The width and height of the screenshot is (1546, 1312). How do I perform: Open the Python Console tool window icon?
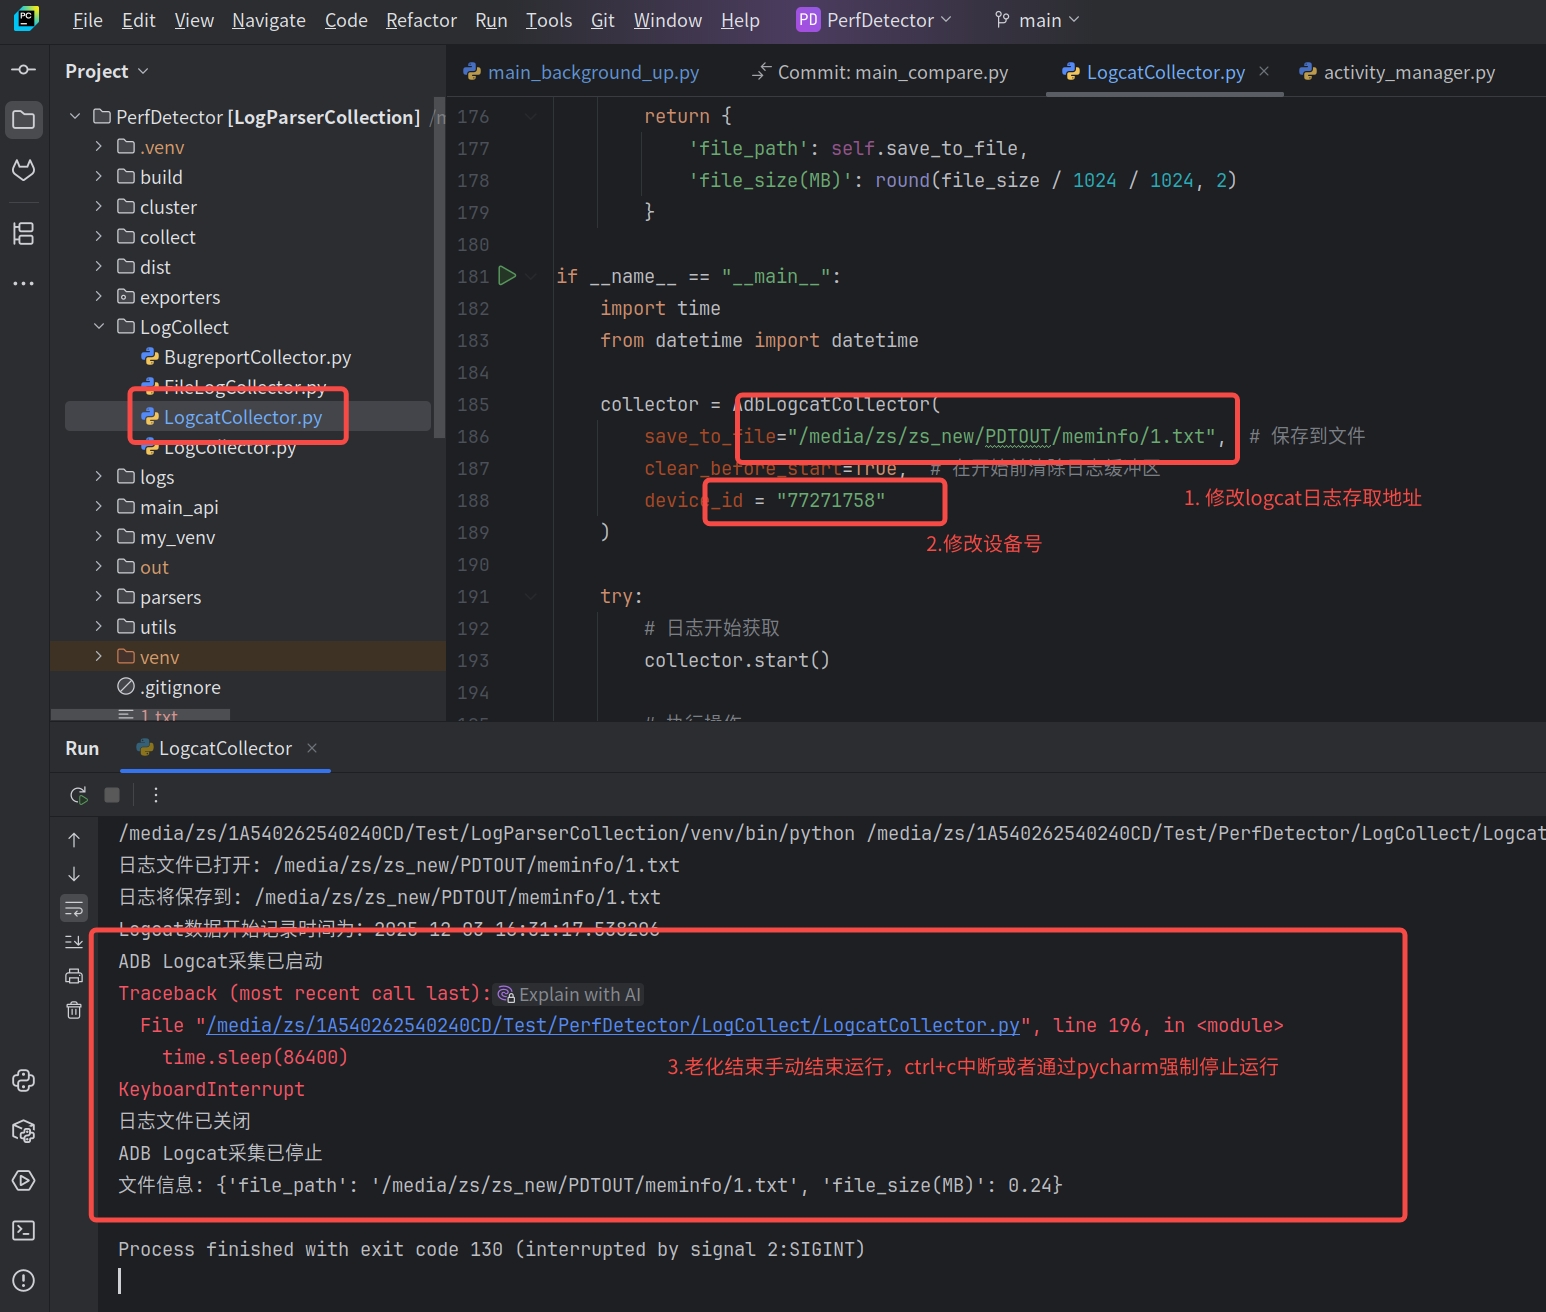[x=24, y=1081]
